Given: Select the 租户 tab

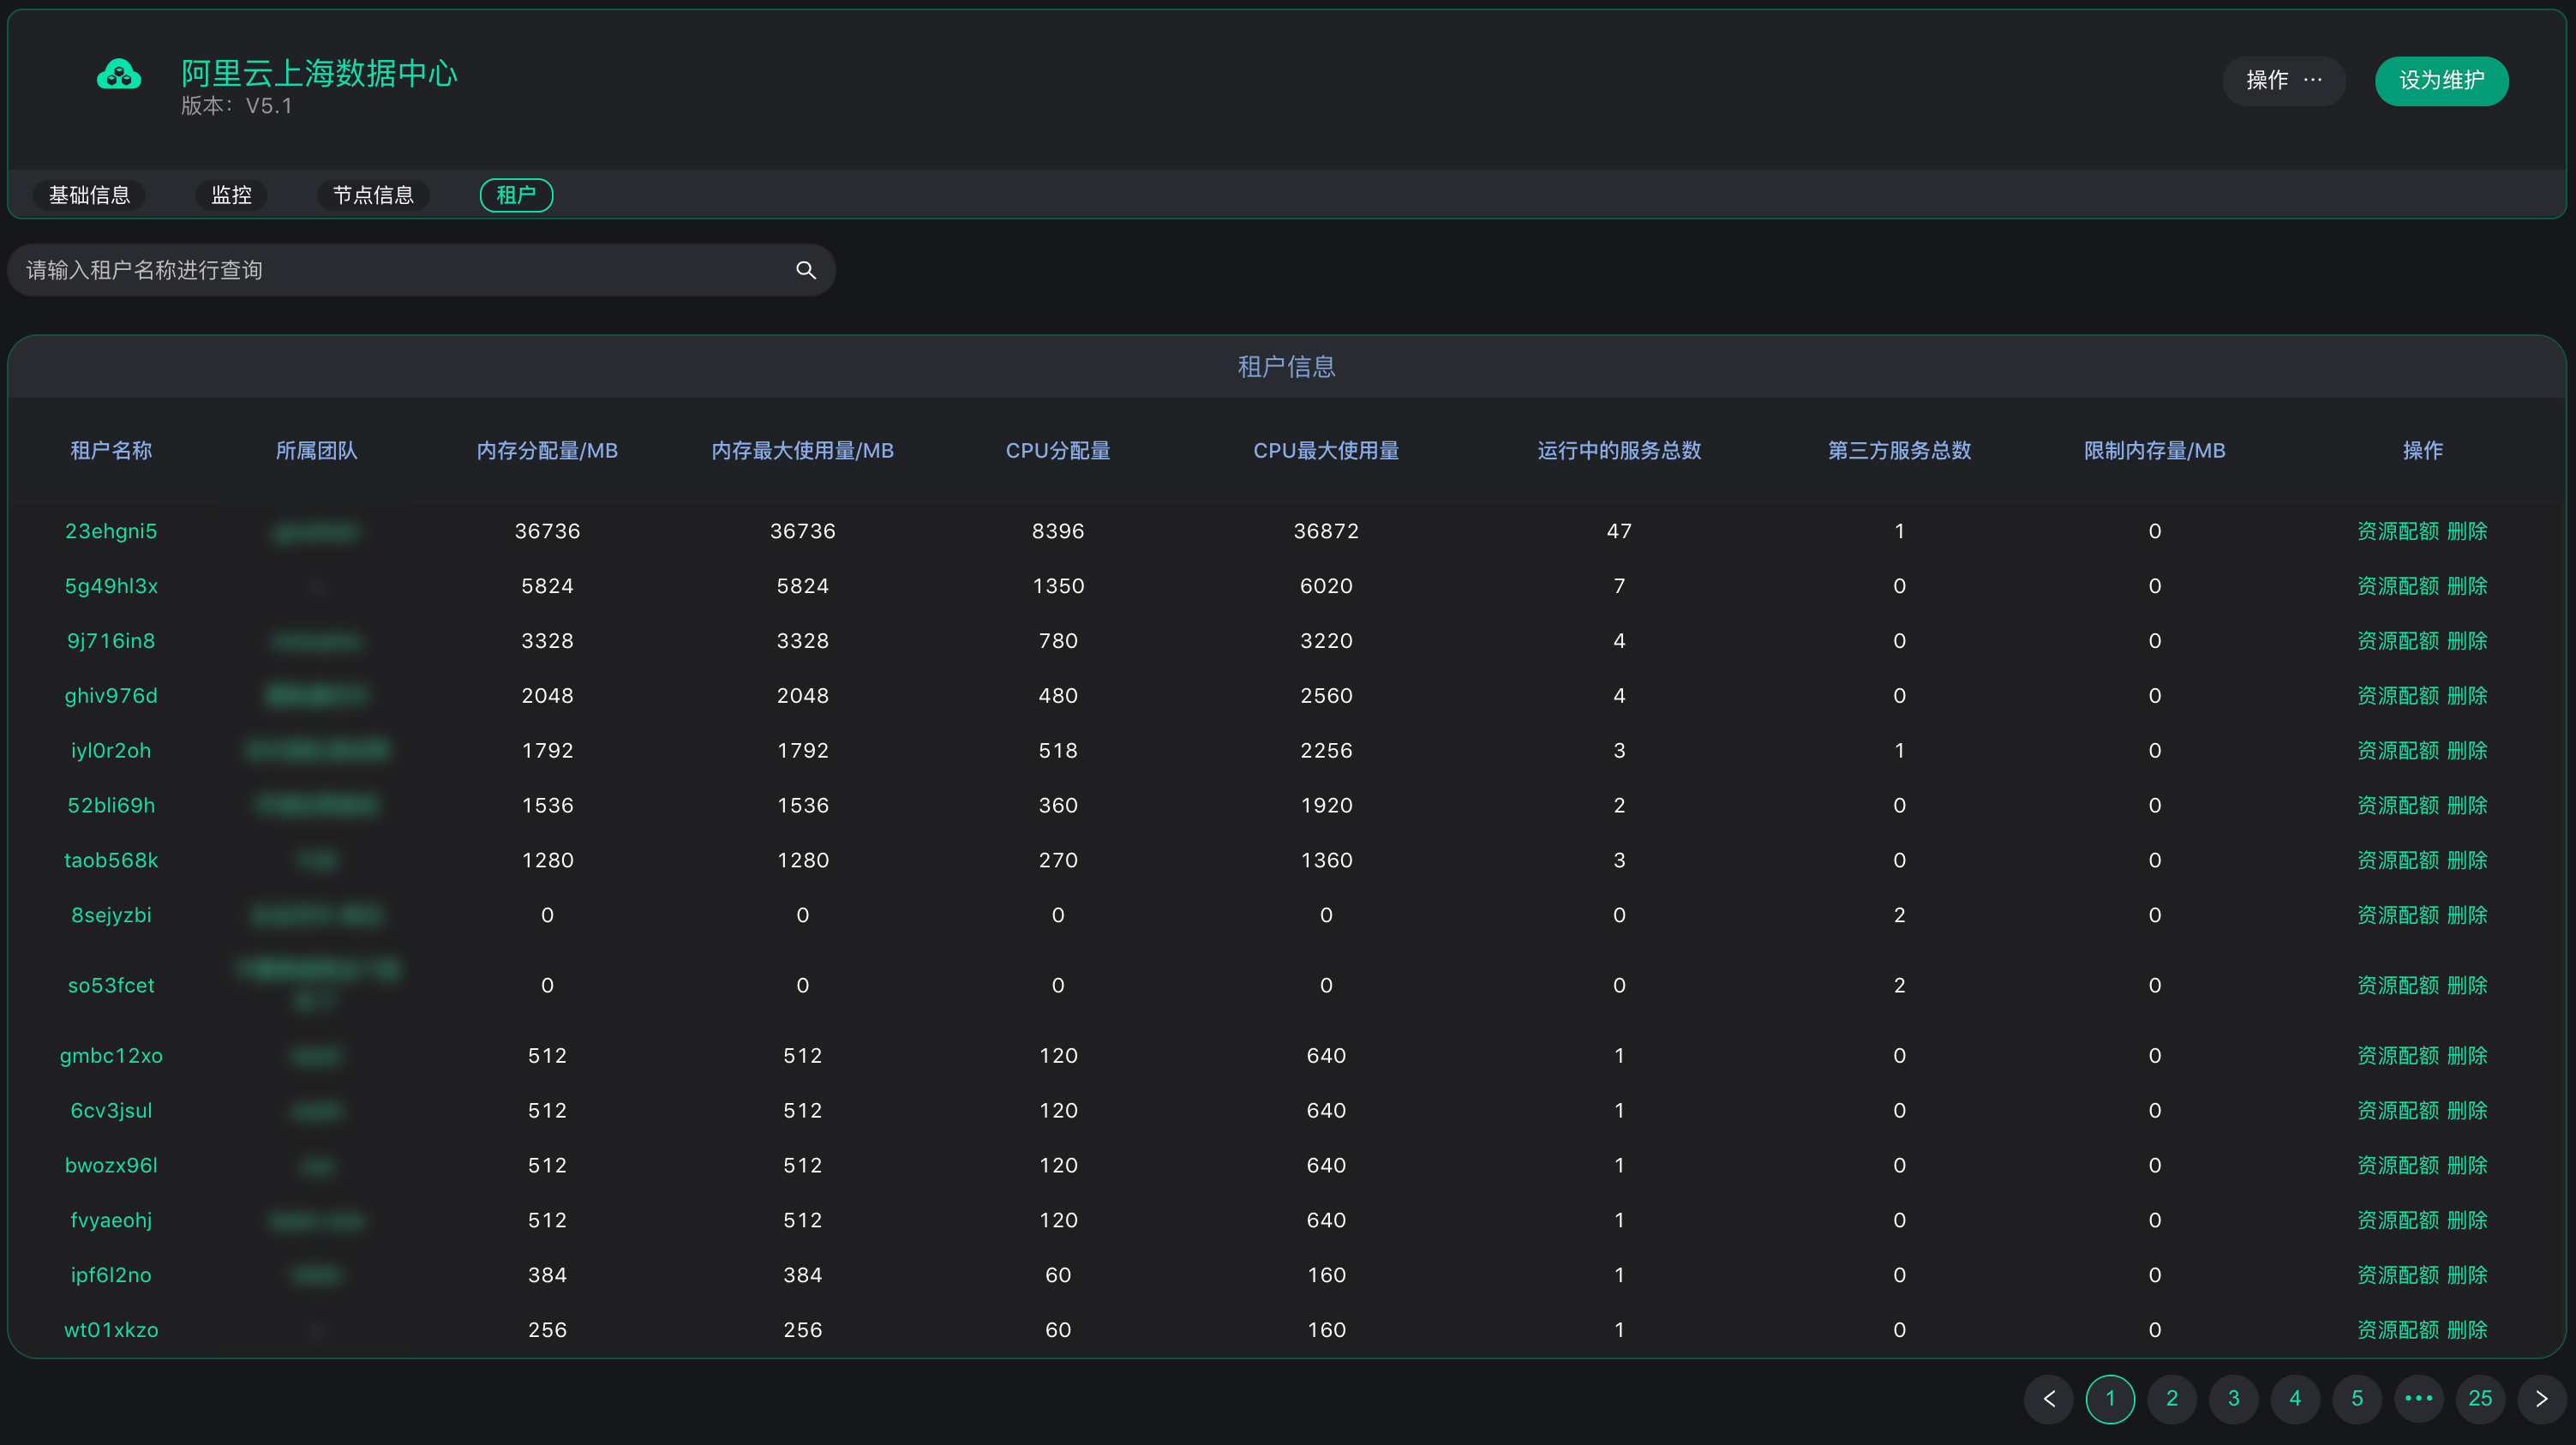Looking at the screenshot, I should [516, 195].
